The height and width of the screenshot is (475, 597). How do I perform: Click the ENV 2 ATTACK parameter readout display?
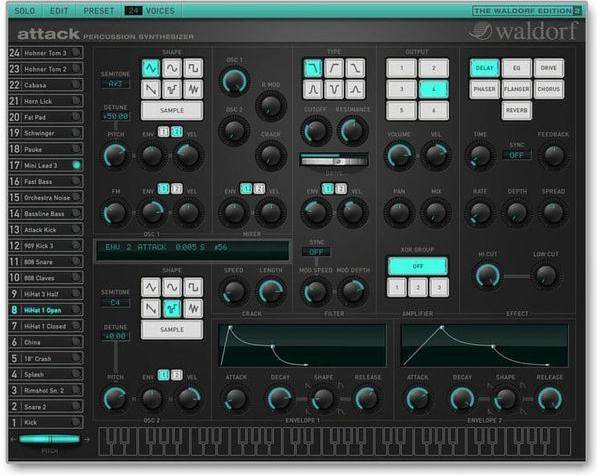(x=193, y=250)
